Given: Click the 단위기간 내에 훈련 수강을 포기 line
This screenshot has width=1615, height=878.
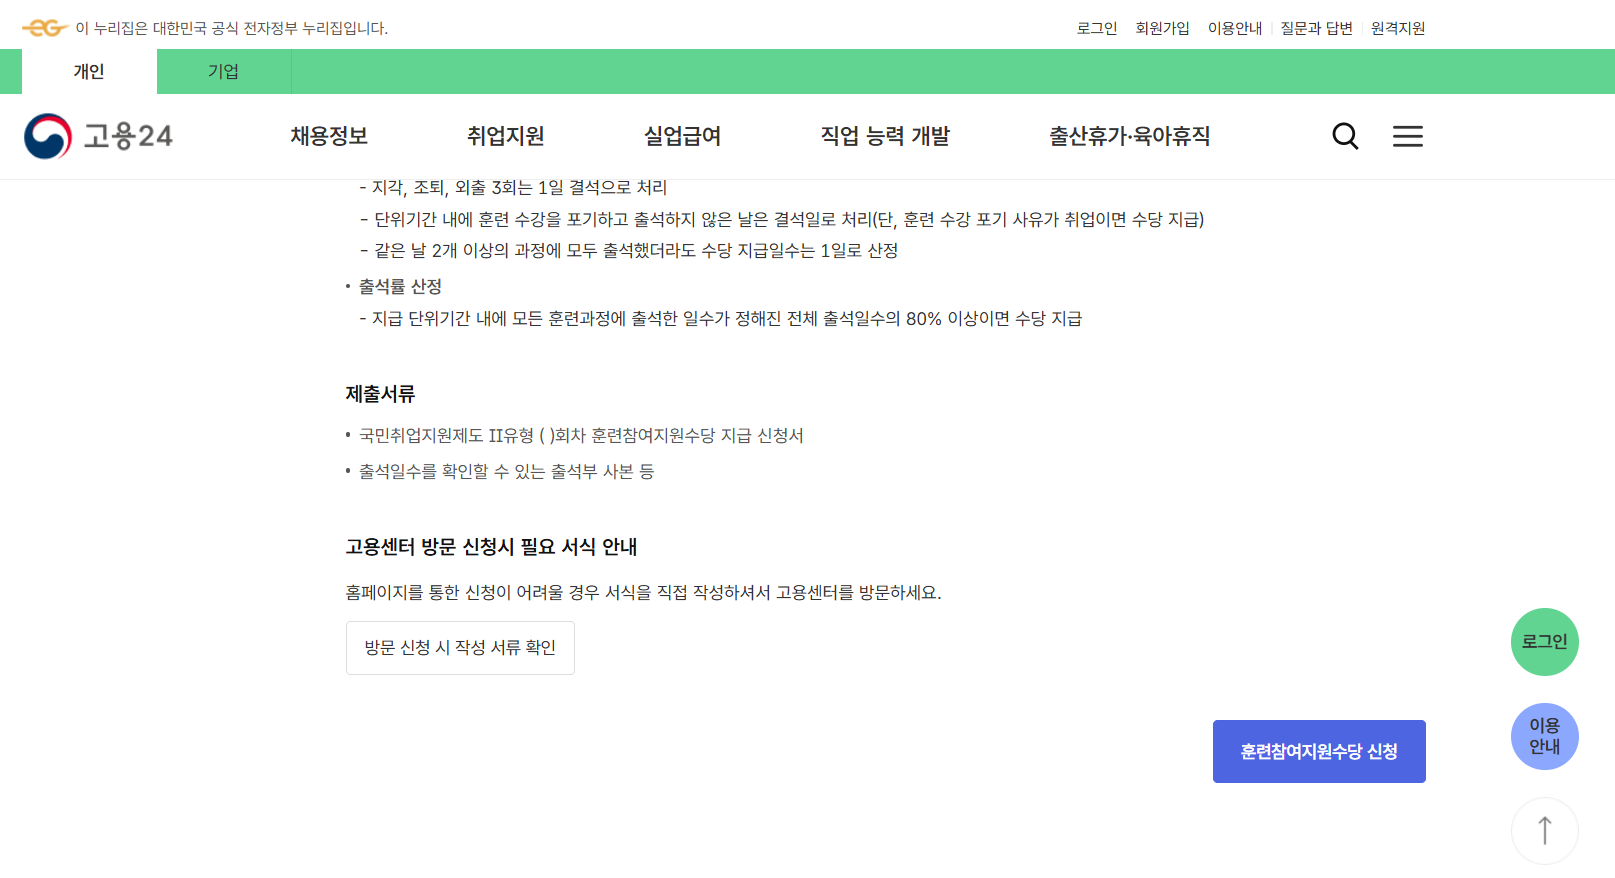Looking at the screenshot, I should click(782, 219).
